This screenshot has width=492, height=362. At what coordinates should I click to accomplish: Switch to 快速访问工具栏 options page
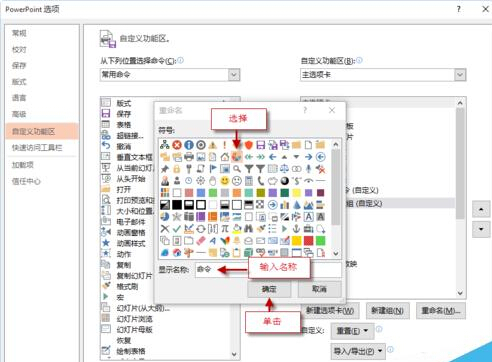point(37,148)
